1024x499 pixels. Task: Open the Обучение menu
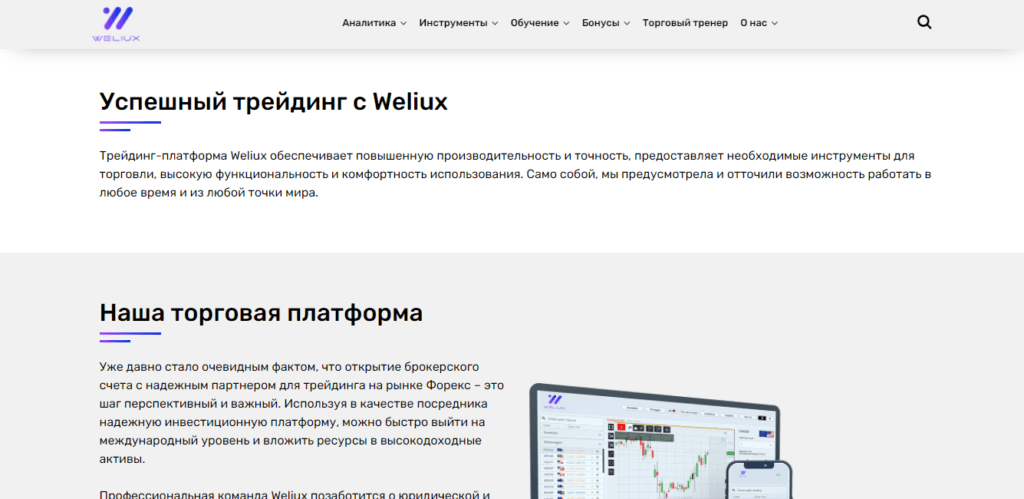pyautogui.click(x=540, y=23)
